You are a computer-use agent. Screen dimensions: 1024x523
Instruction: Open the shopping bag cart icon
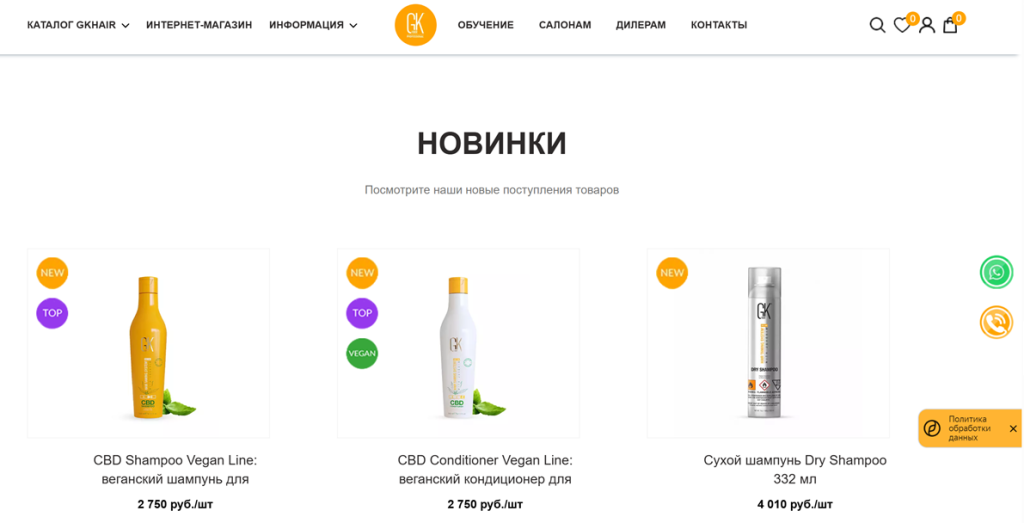point(950,25)
